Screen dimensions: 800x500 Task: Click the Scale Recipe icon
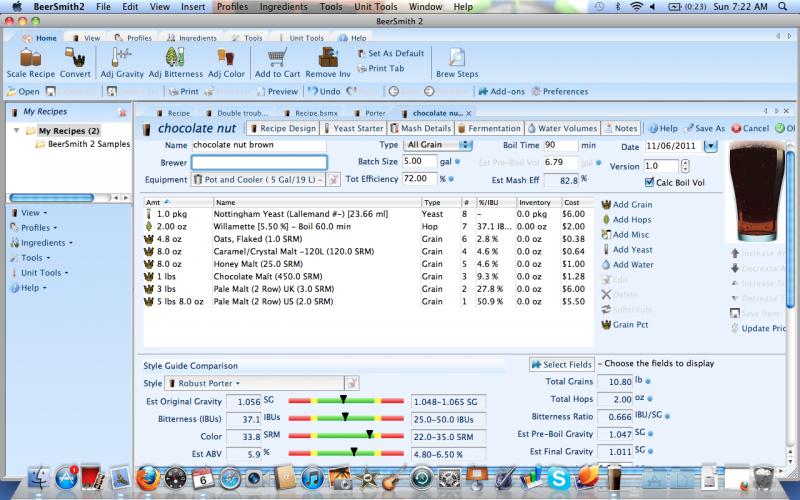pyautogui.click(x=30, y=57)
